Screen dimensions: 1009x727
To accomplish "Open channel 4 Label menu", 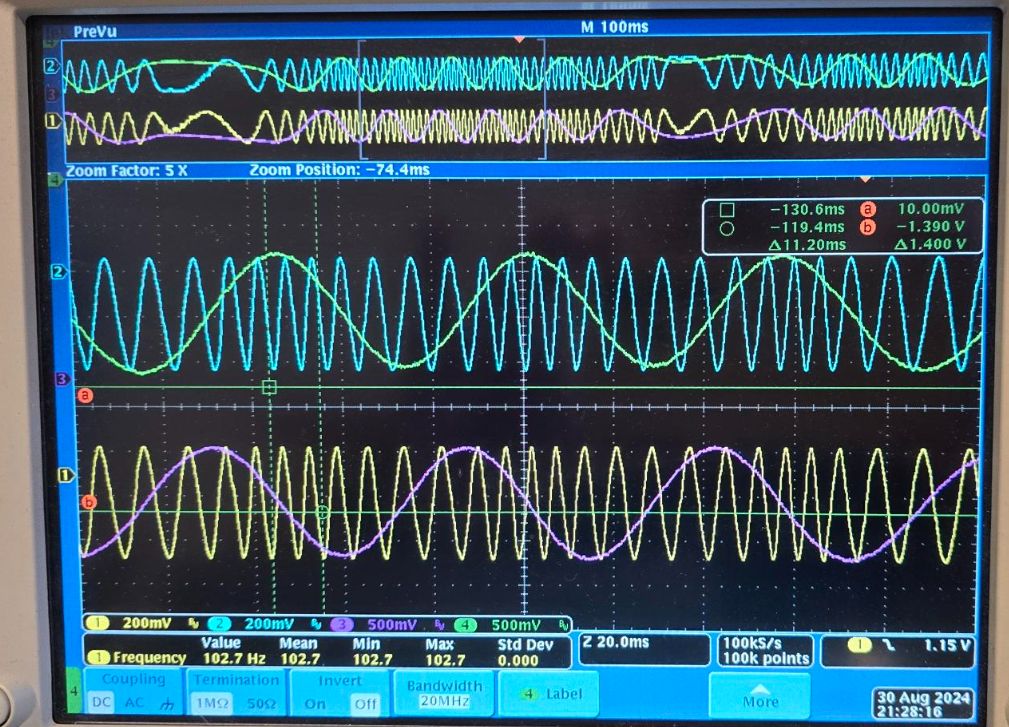I will click(x=550, y=693).
